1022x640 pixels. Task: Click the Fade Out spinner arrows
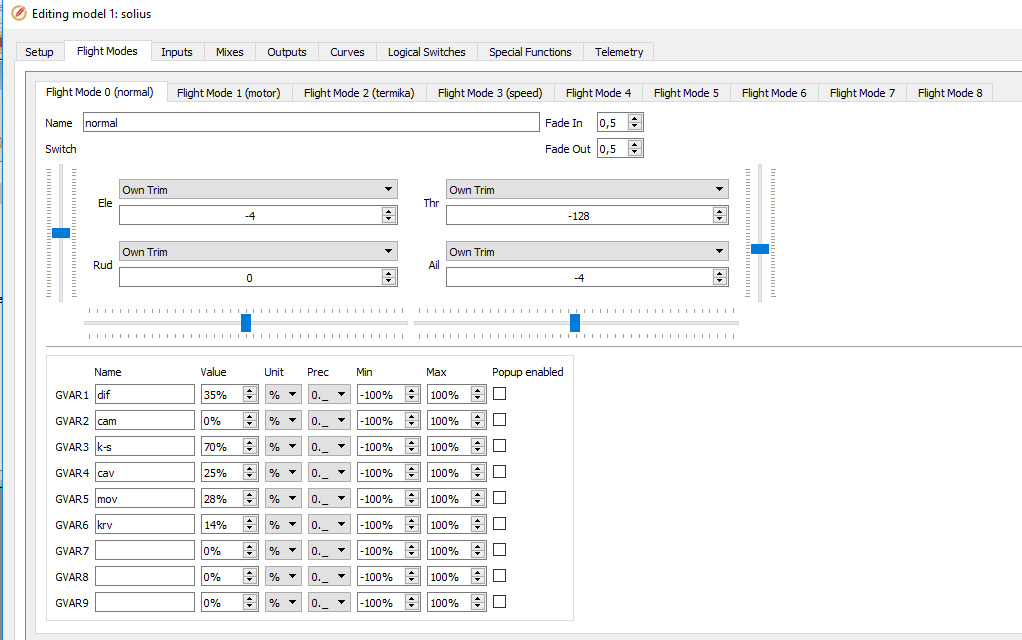635,149
